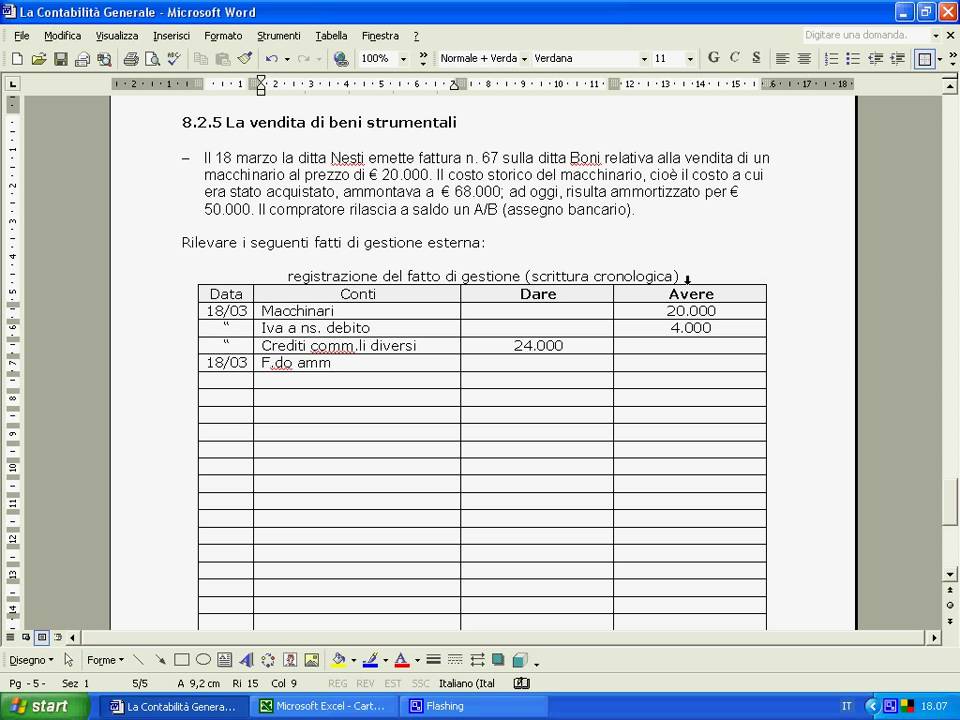Switch to the Flashing taskbar window
Viewport: 960px width, 720px height.
[x=474, y=706]
